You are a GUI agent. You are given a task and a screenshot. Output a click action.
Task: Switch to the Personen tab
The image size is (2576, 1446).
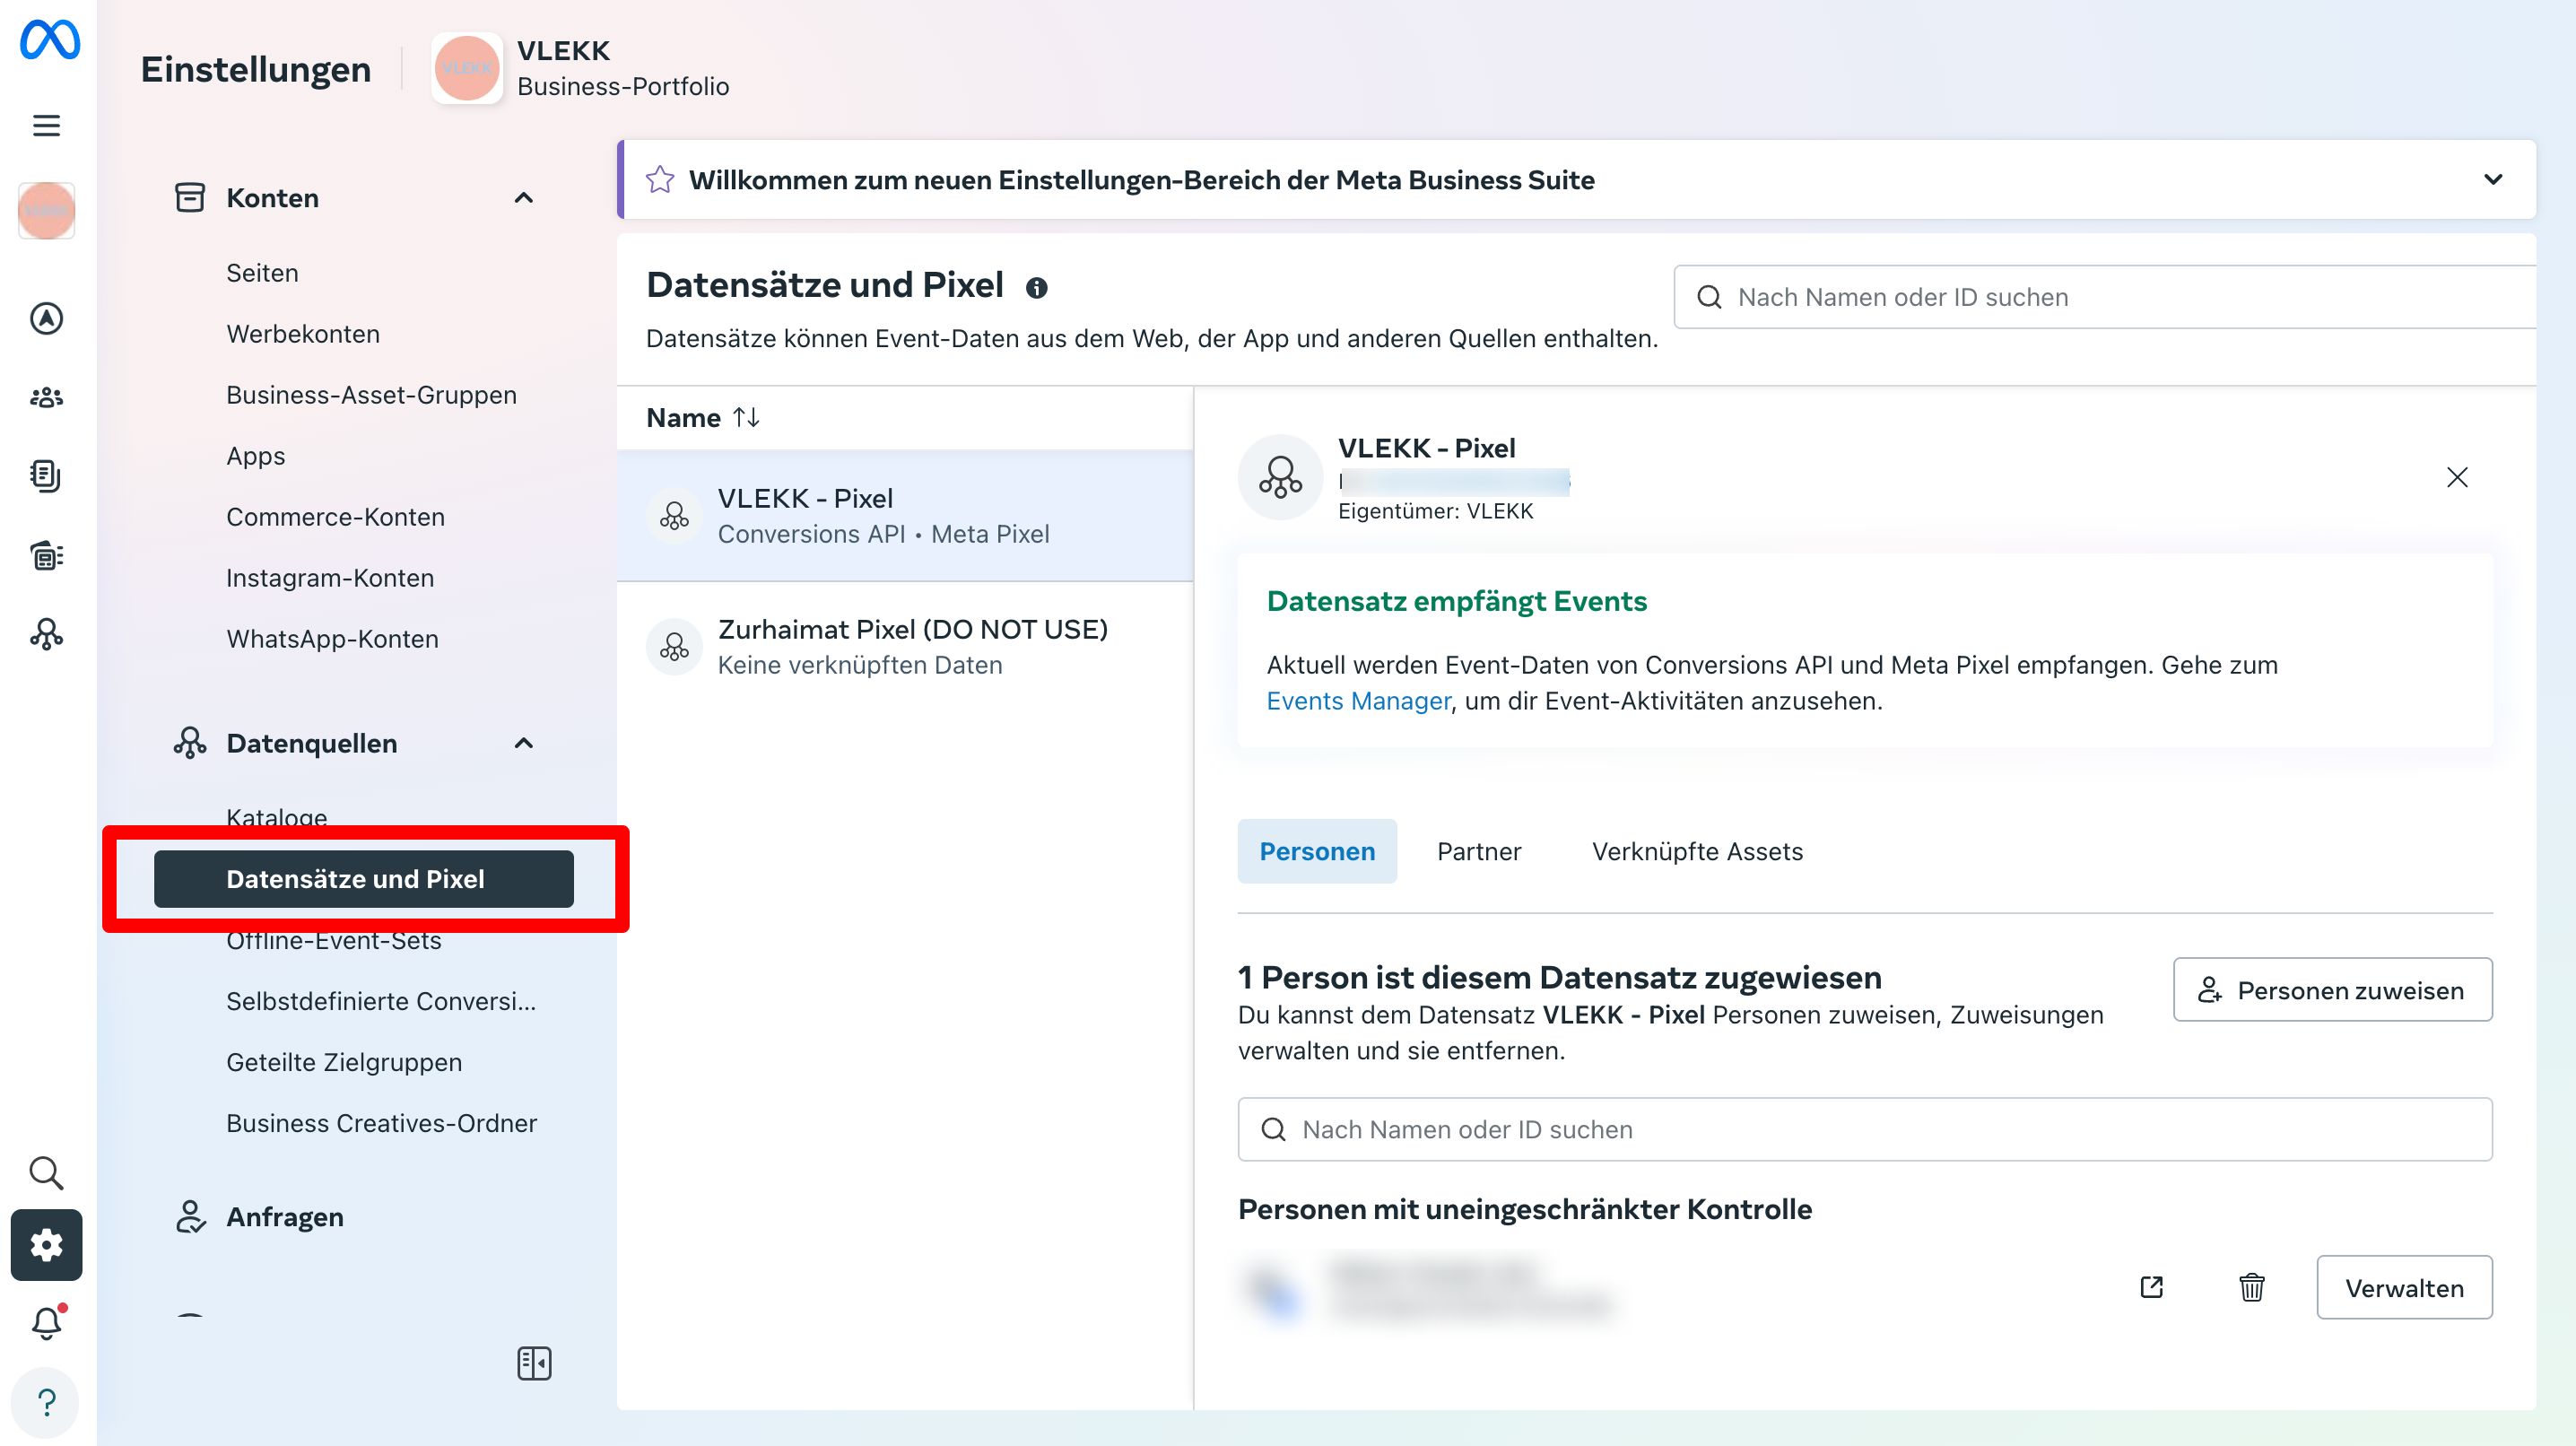[1317, 851]
